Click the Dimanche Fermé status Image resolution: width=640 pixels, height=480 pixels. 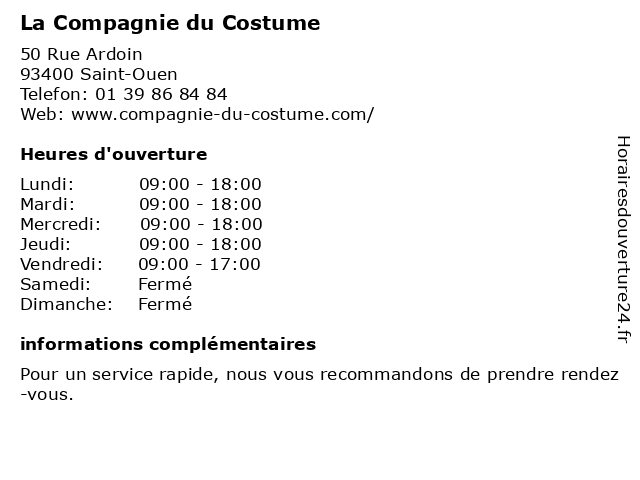(x=165, y=304)
